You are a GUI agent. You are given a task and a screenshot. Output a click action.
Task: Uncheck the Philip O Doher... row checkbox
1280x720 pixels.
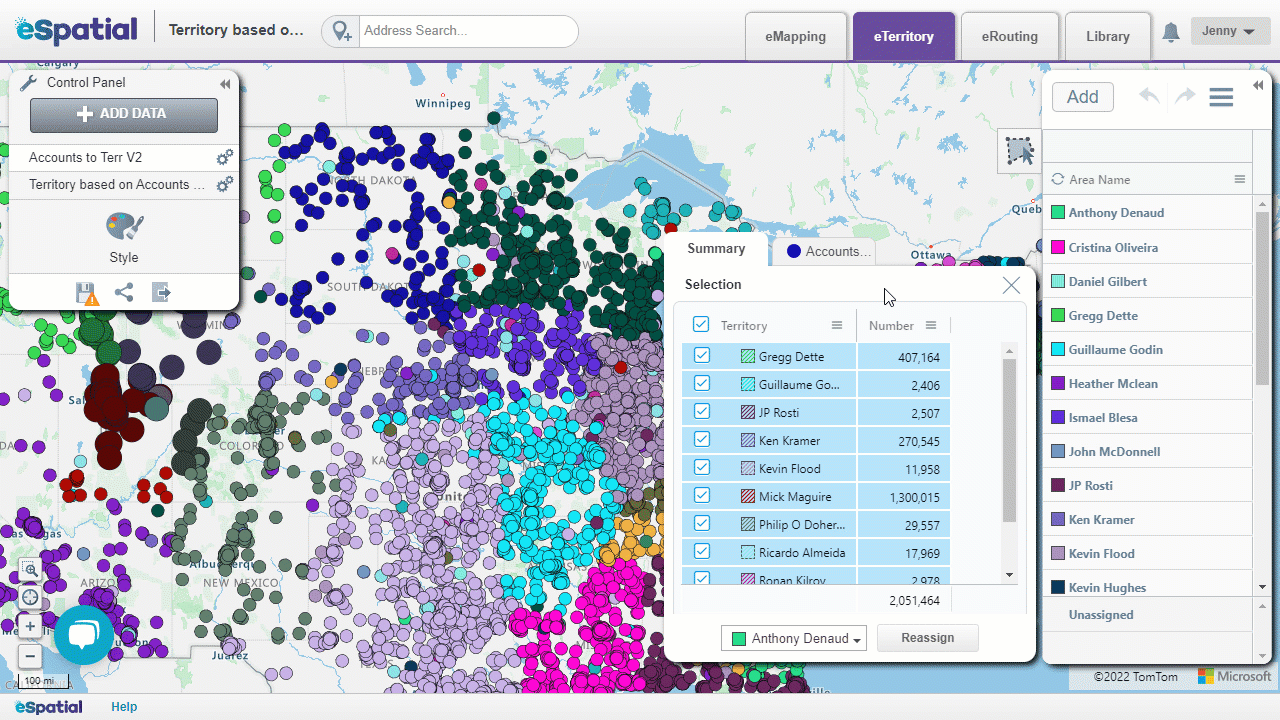701,524
